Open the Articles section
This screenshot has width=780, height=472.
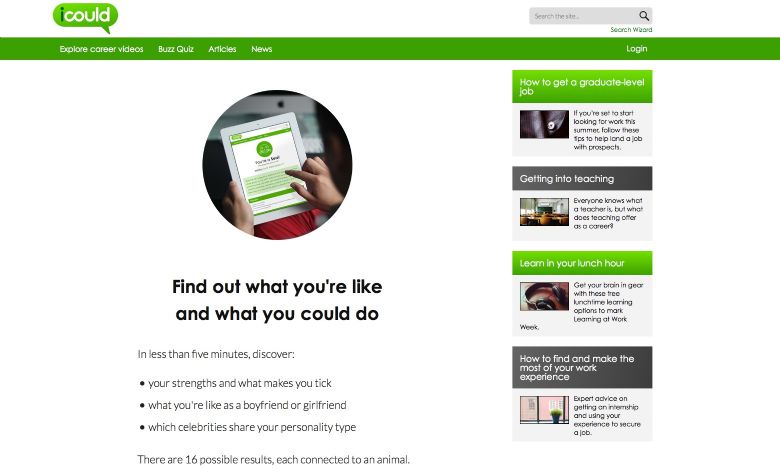tap(222, 49)
